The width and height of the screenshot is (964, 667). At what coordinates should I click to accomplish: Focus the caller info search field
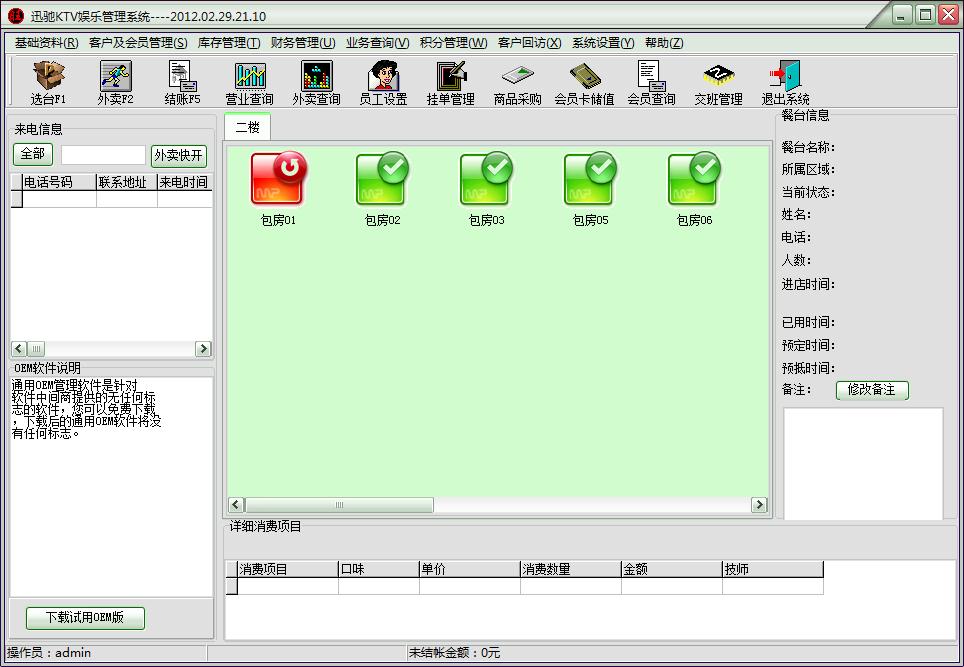103,155
